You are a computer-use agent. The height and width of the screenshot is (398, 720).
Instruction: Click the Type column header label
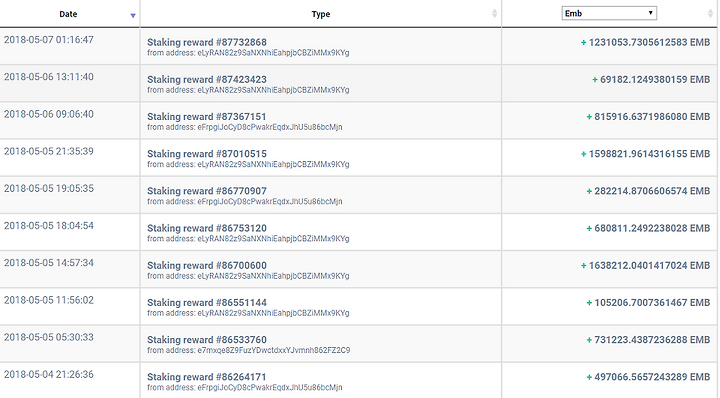(321, 14)
